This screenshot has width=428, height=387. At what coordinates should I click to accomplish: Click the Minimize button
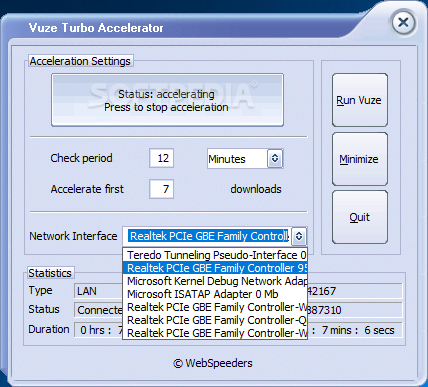pyautogui.click(x=360, y=159)
